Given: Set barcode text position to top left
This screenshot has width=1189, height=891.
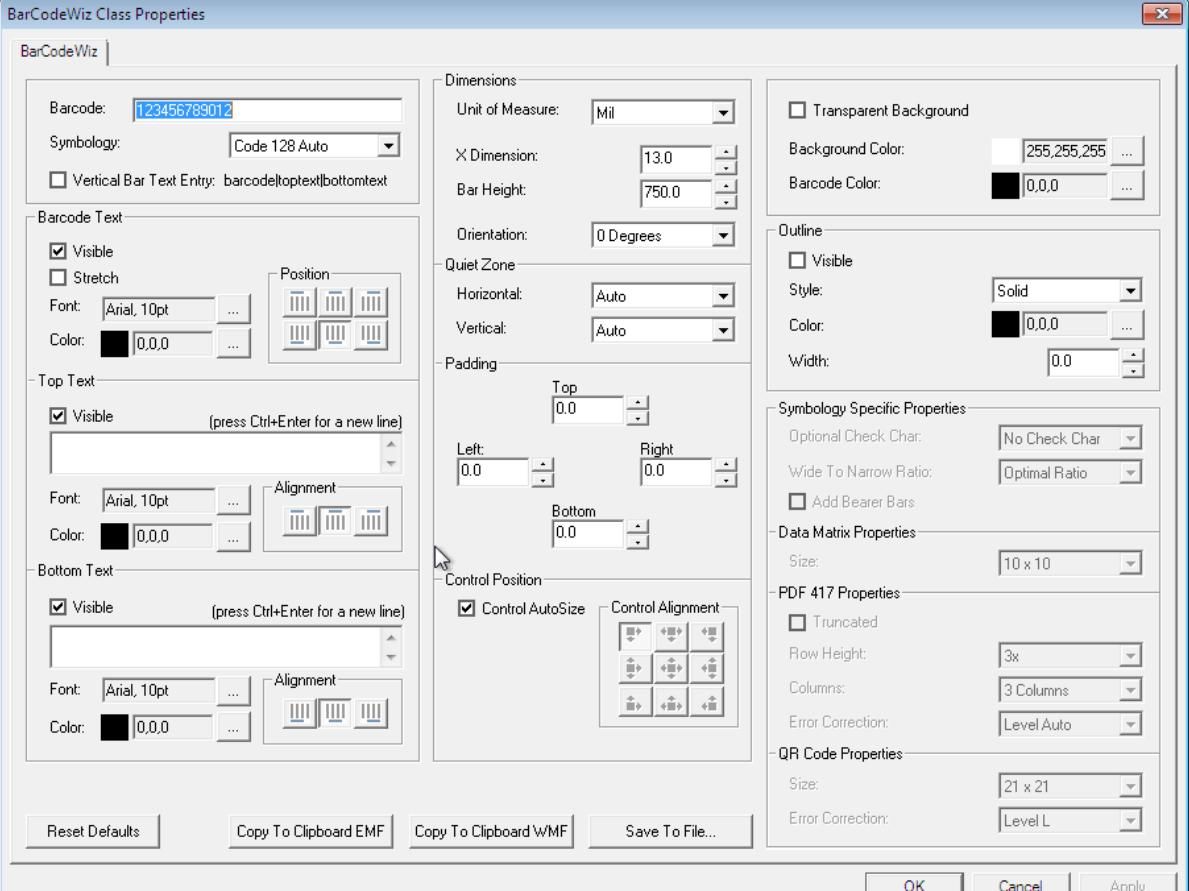Looking at the screenshot, I should [x=300, y=303].
